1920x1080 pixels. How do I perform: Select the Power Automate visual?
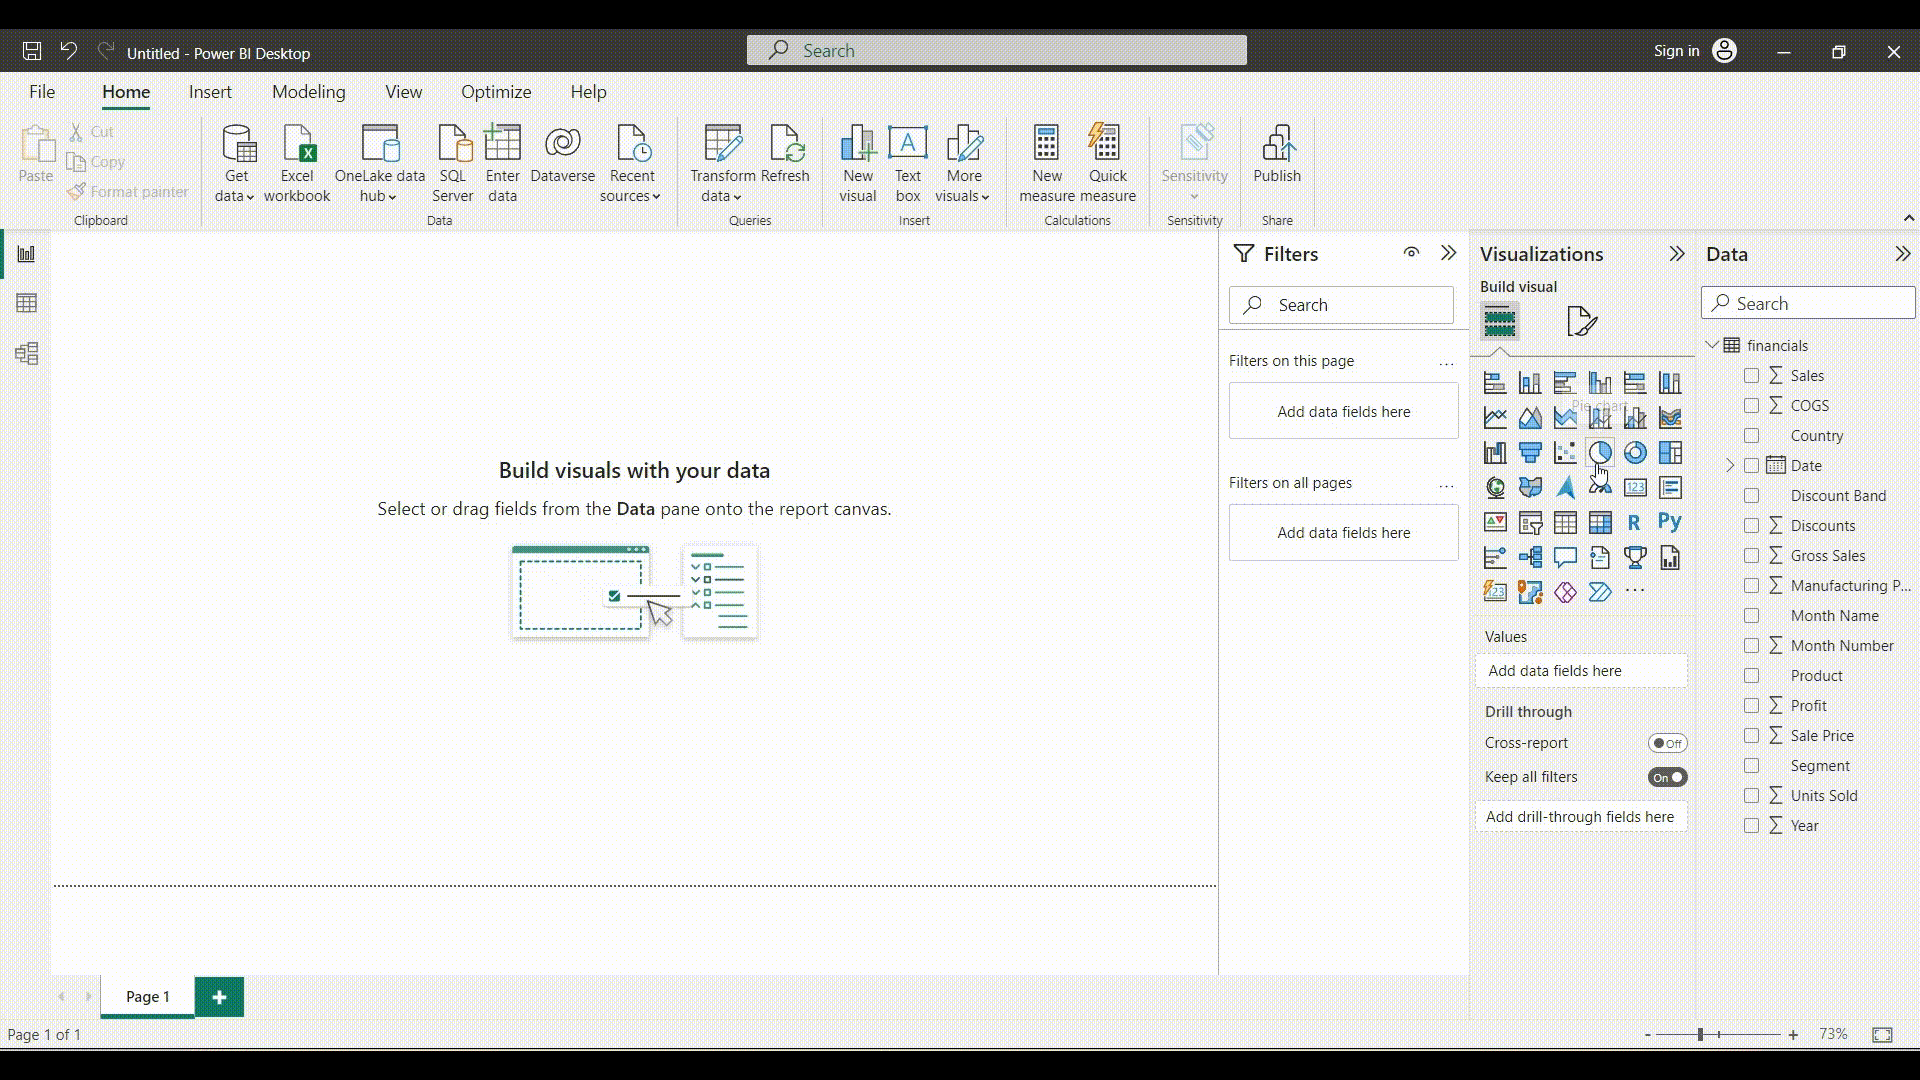tap(1600, 592)
